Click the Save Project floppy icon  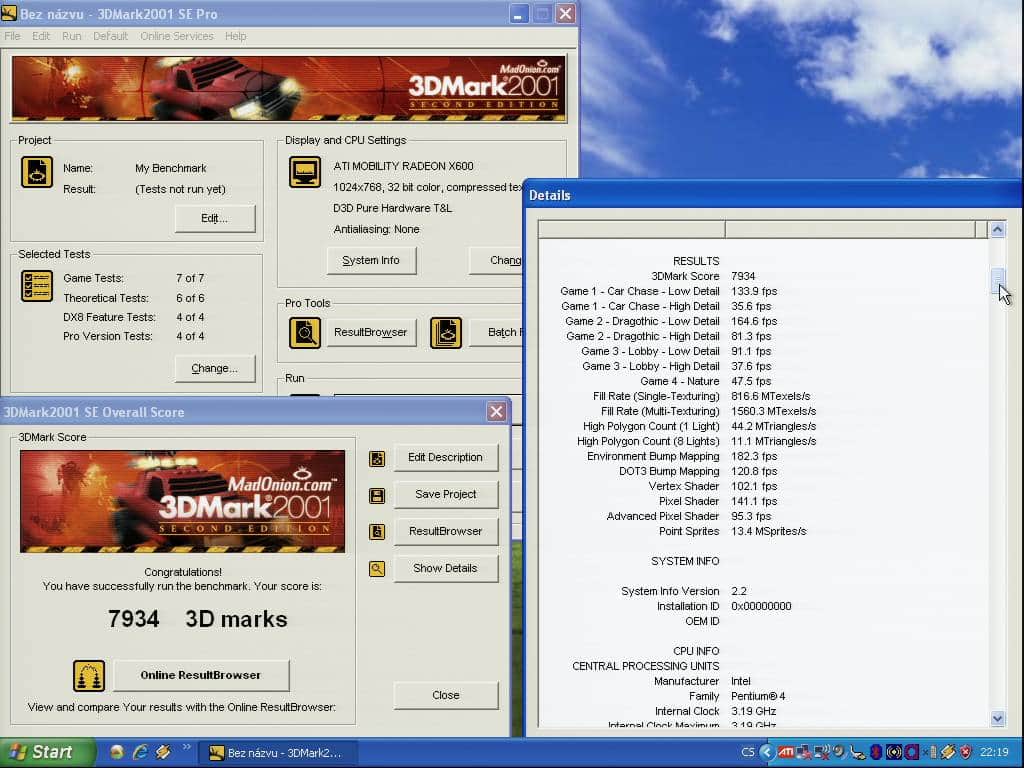coord(377,496)
